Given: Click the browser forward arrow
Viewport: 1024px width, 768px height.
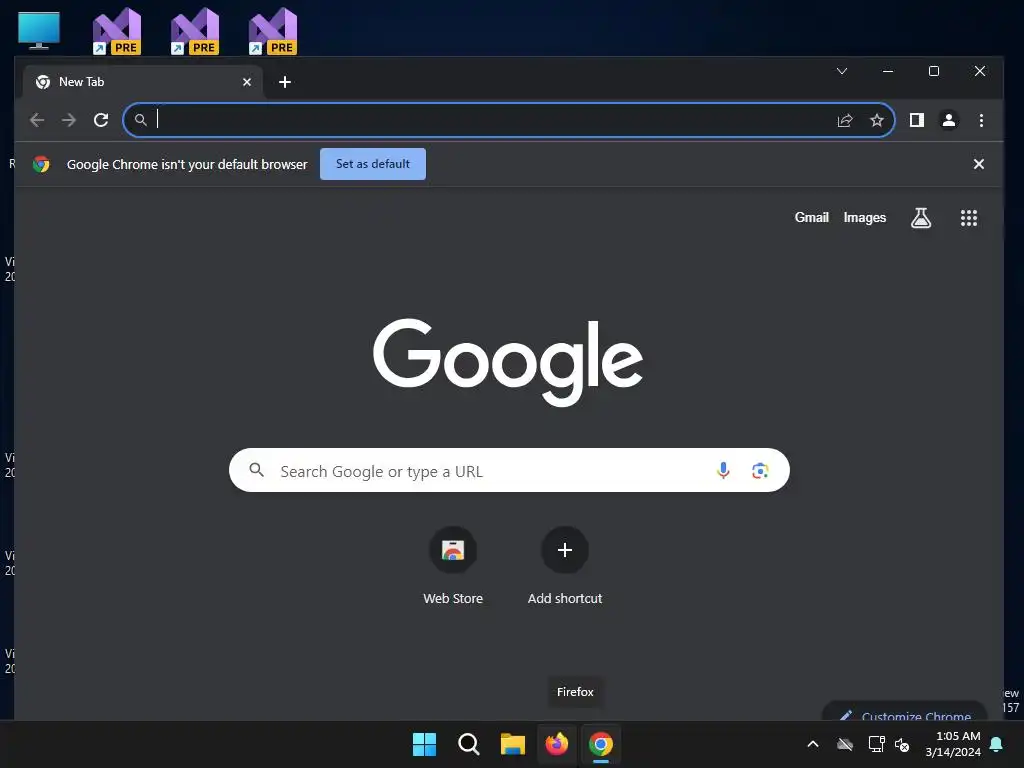Looking at the screenshot, I should pos(69,120).
